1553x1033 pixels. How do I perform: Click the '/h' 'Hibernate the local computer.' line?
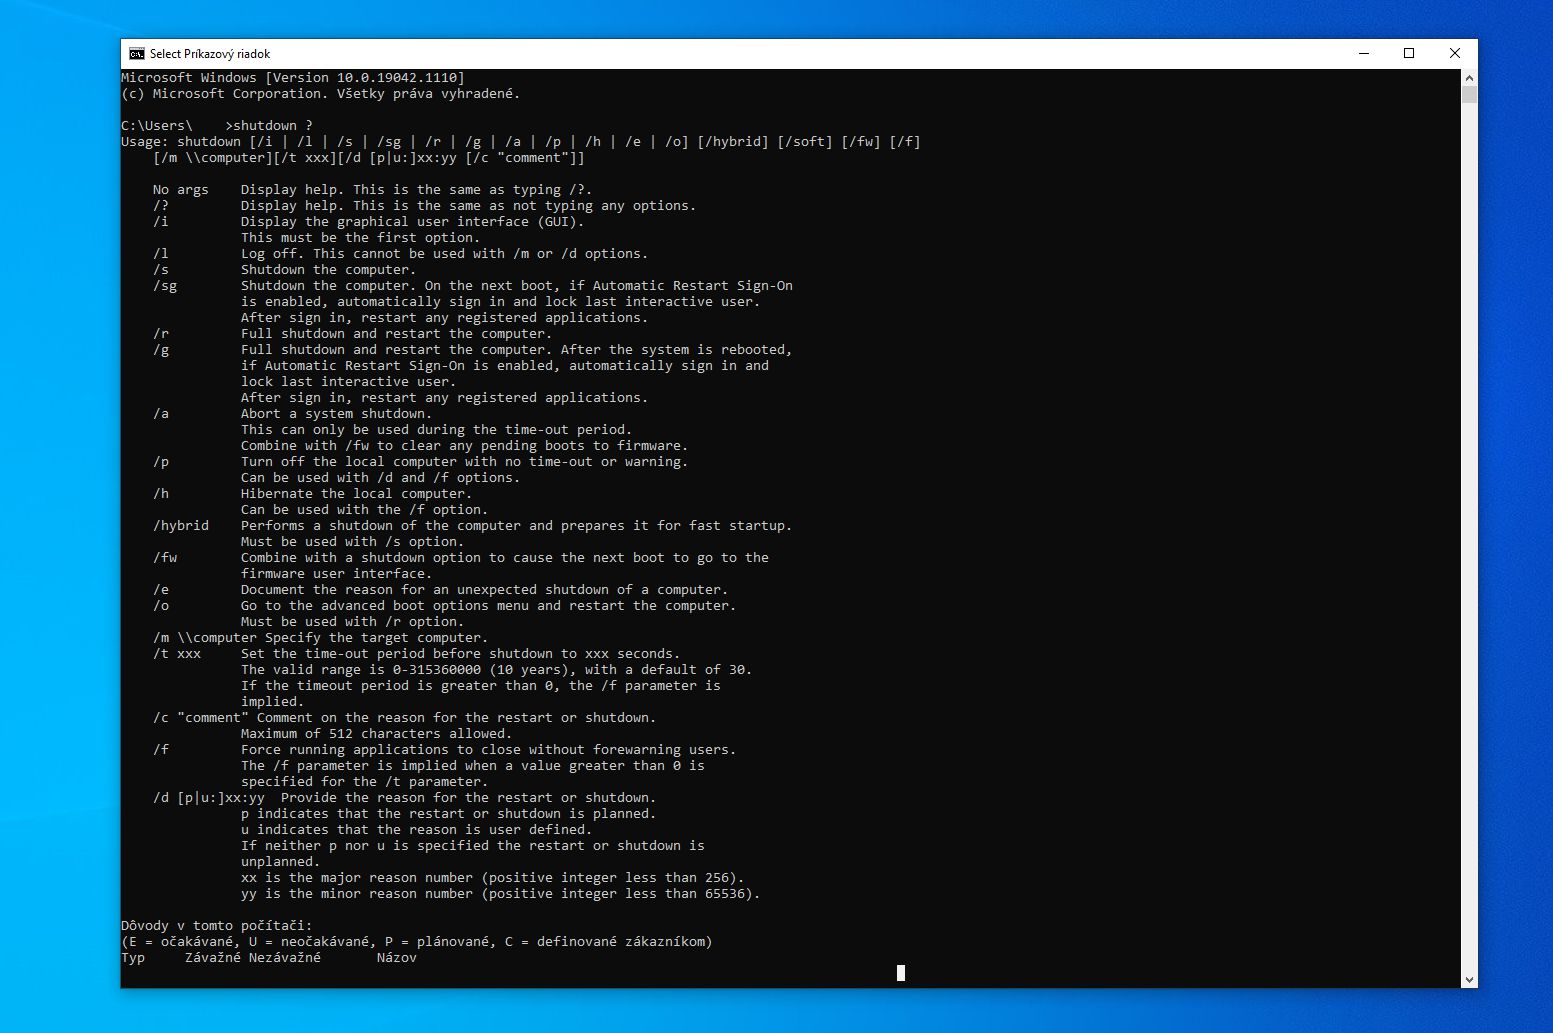tap(313, 494)
